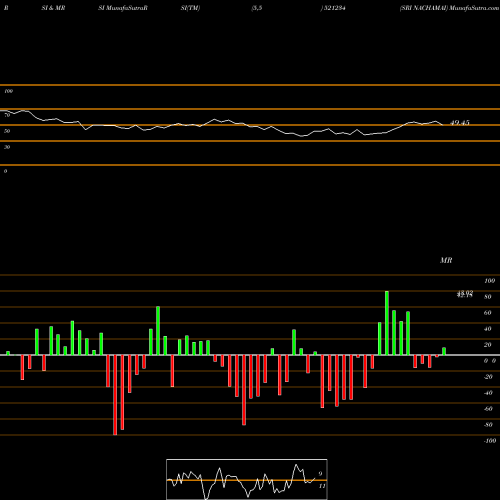Click the -40 label on the MR axis
Image resolution: width=500 pixels, height=500 pixels.
488,393
